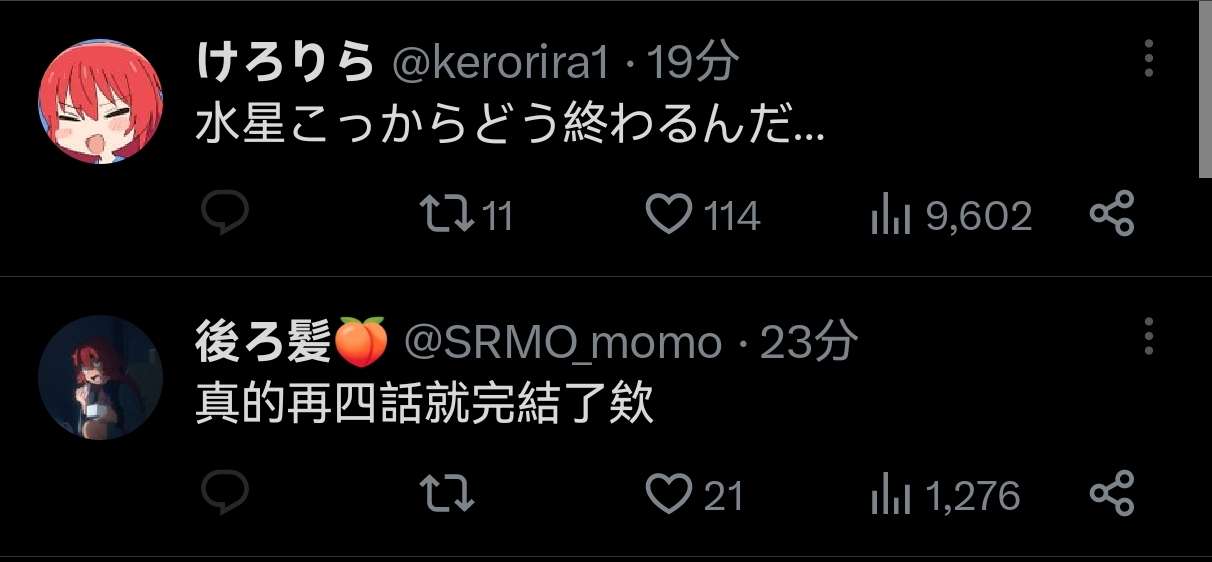Open 後ろ髪 profile avatar
Viewport: 1212px width, 562px height.
point(101,377)
